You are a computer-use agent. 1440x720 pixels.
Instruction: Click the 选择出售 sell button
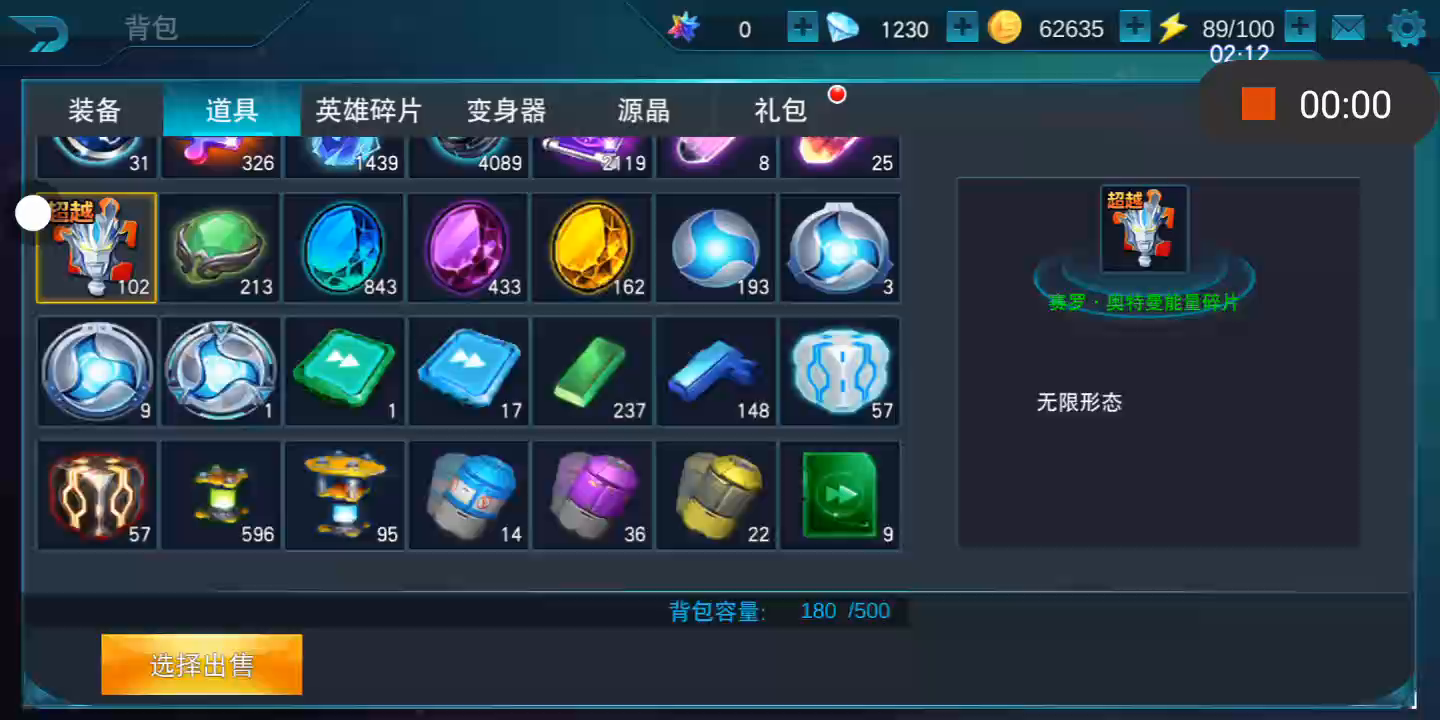click(x=202, y=665)
